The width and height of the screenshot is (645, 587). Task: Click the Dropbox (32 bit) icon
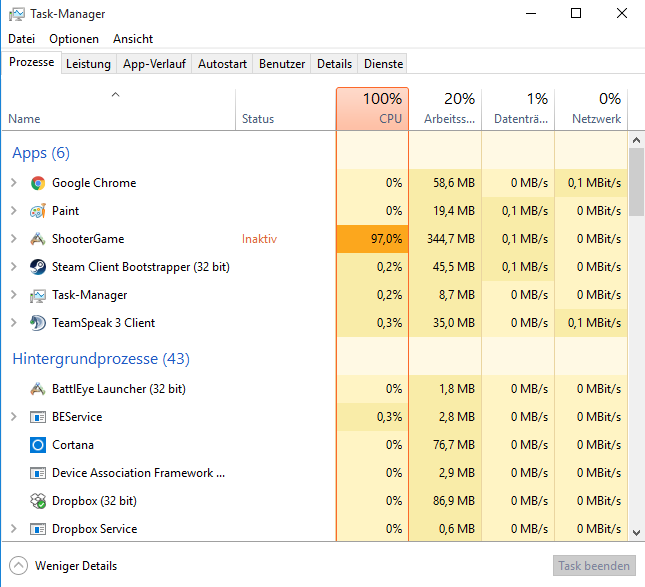[x=38, y=501]
